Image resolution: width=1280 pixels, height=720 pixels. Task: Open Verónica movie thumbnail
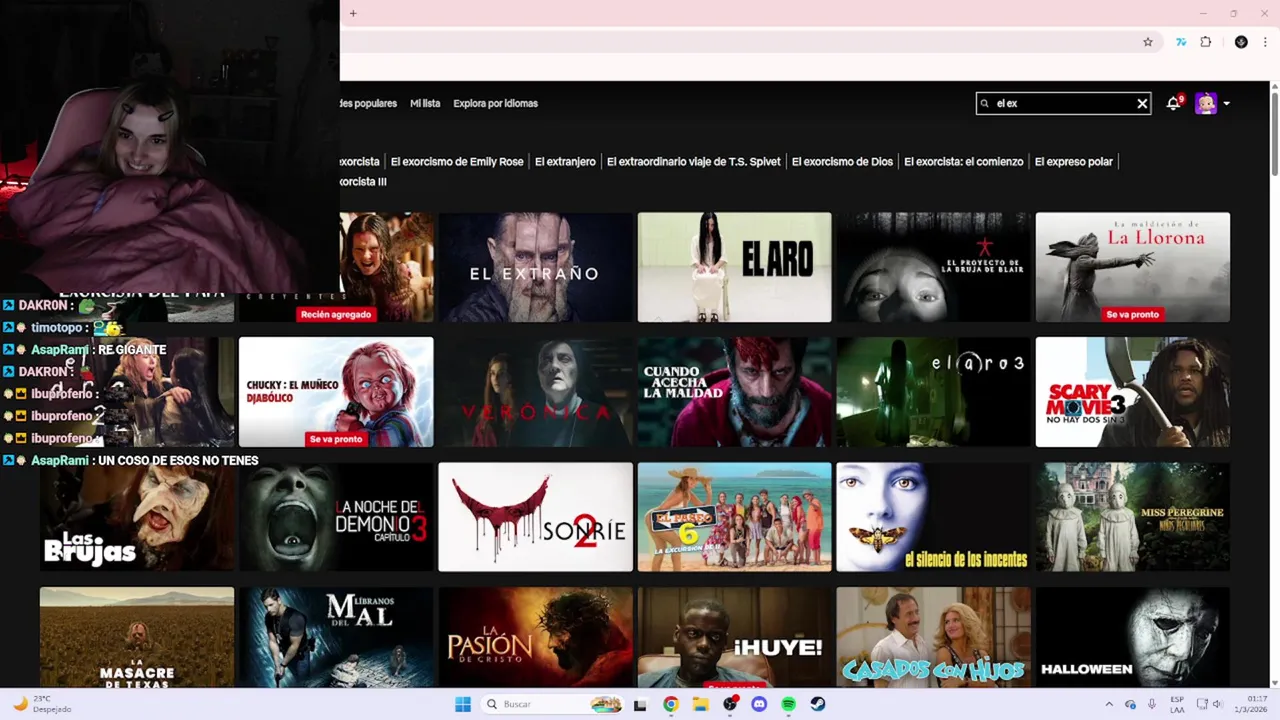(x=535, y=392)
